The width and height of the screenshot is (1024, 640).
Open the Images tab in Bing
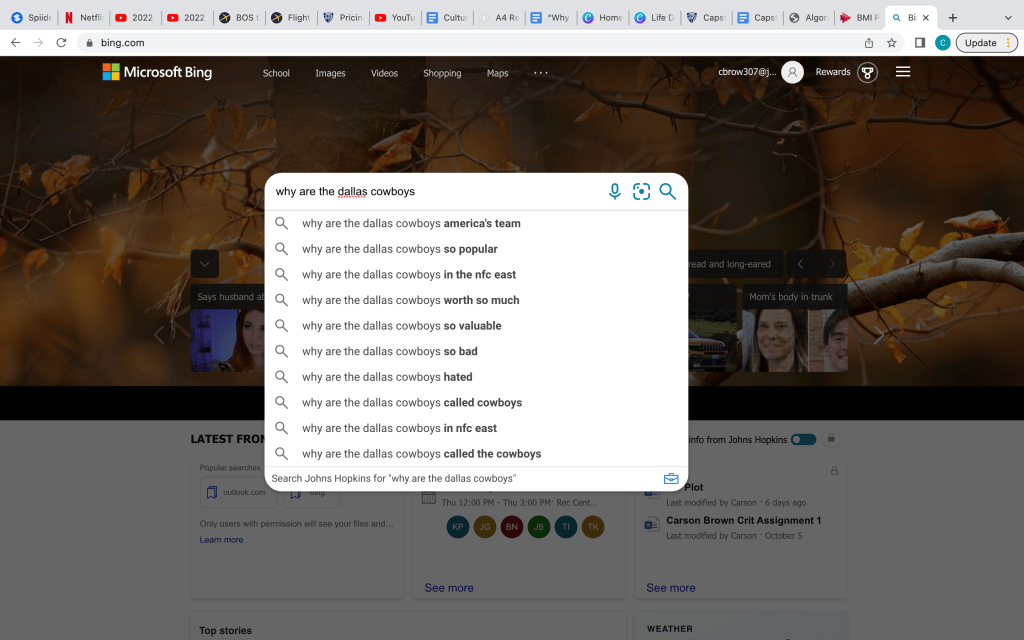coord(330,73)
